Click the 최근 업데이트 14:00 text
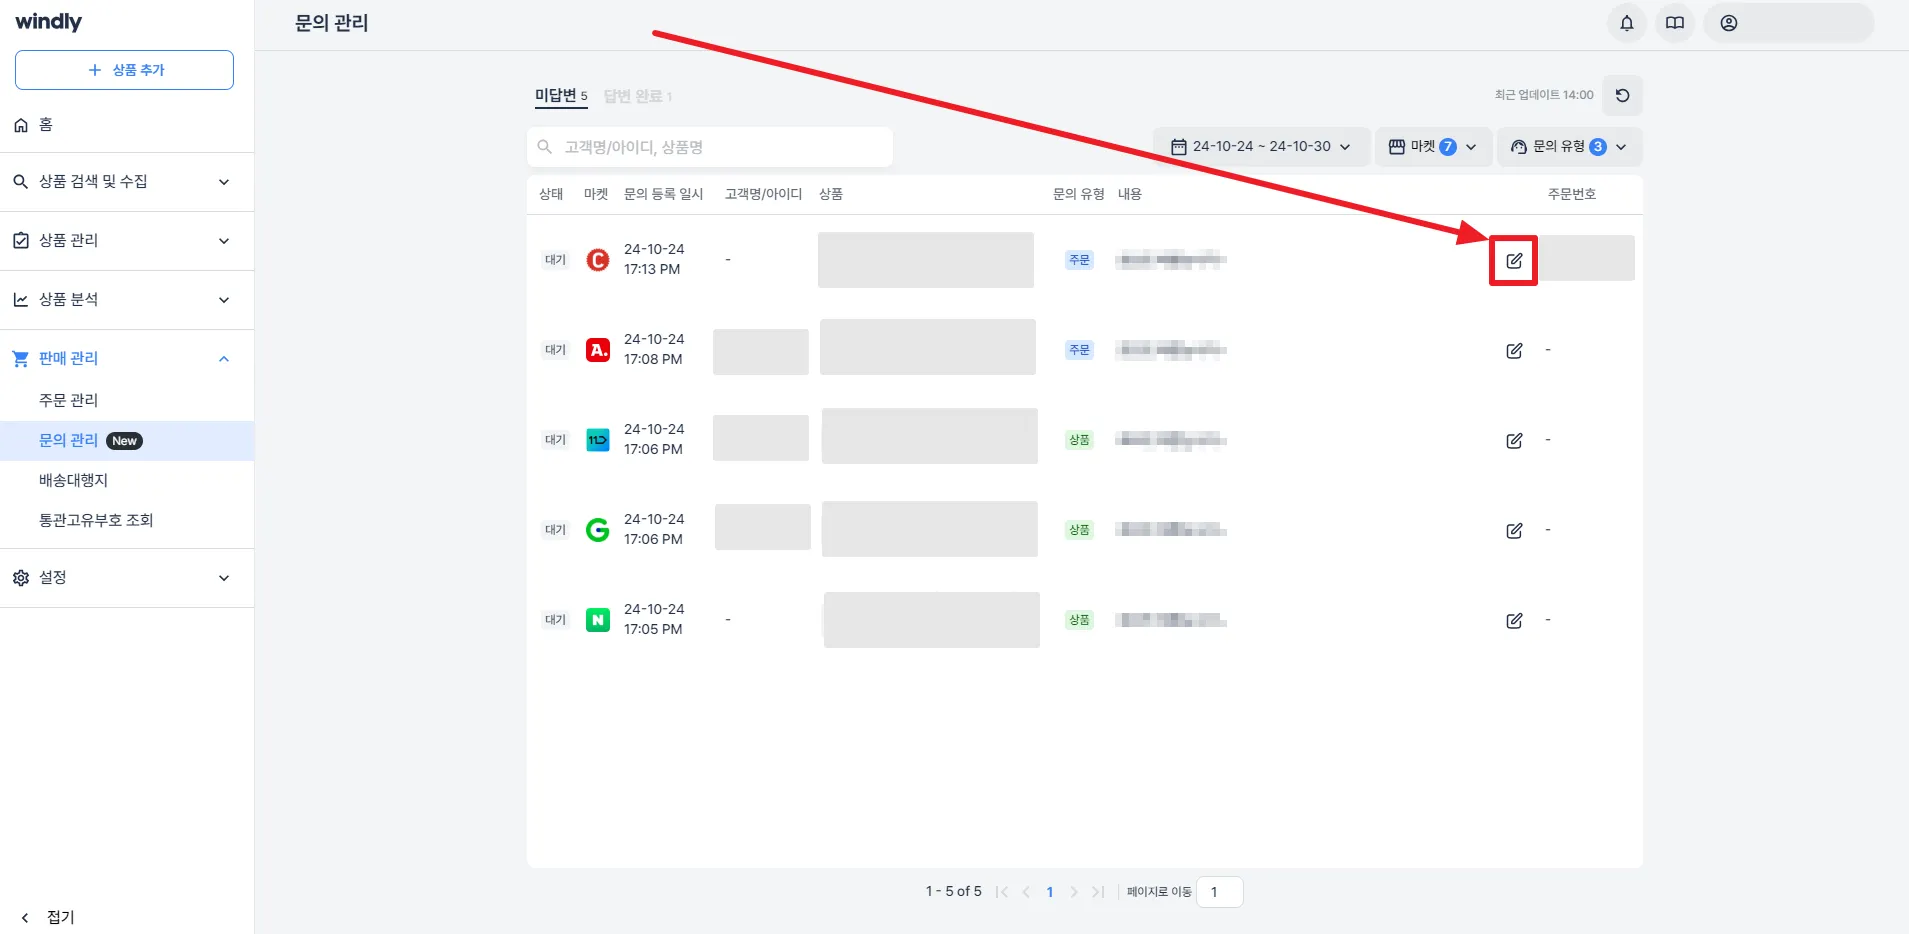Screen dimensions: 1909x934 point(1544,95)
